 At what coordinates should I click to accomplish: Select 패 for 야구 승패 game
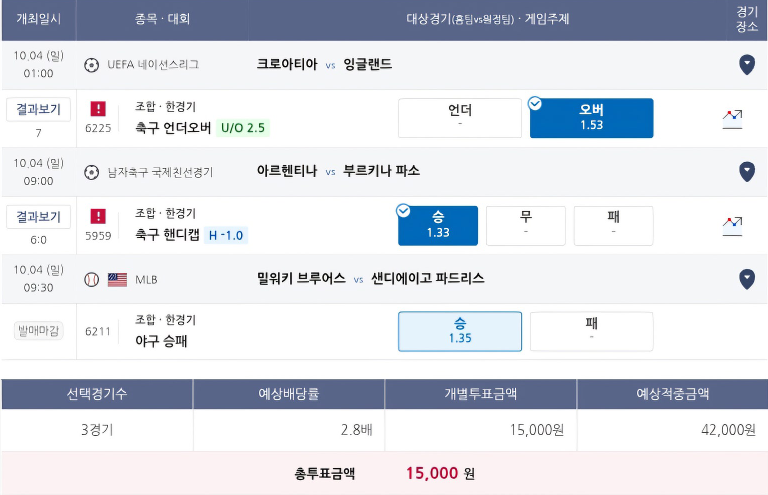coord(591,331)
